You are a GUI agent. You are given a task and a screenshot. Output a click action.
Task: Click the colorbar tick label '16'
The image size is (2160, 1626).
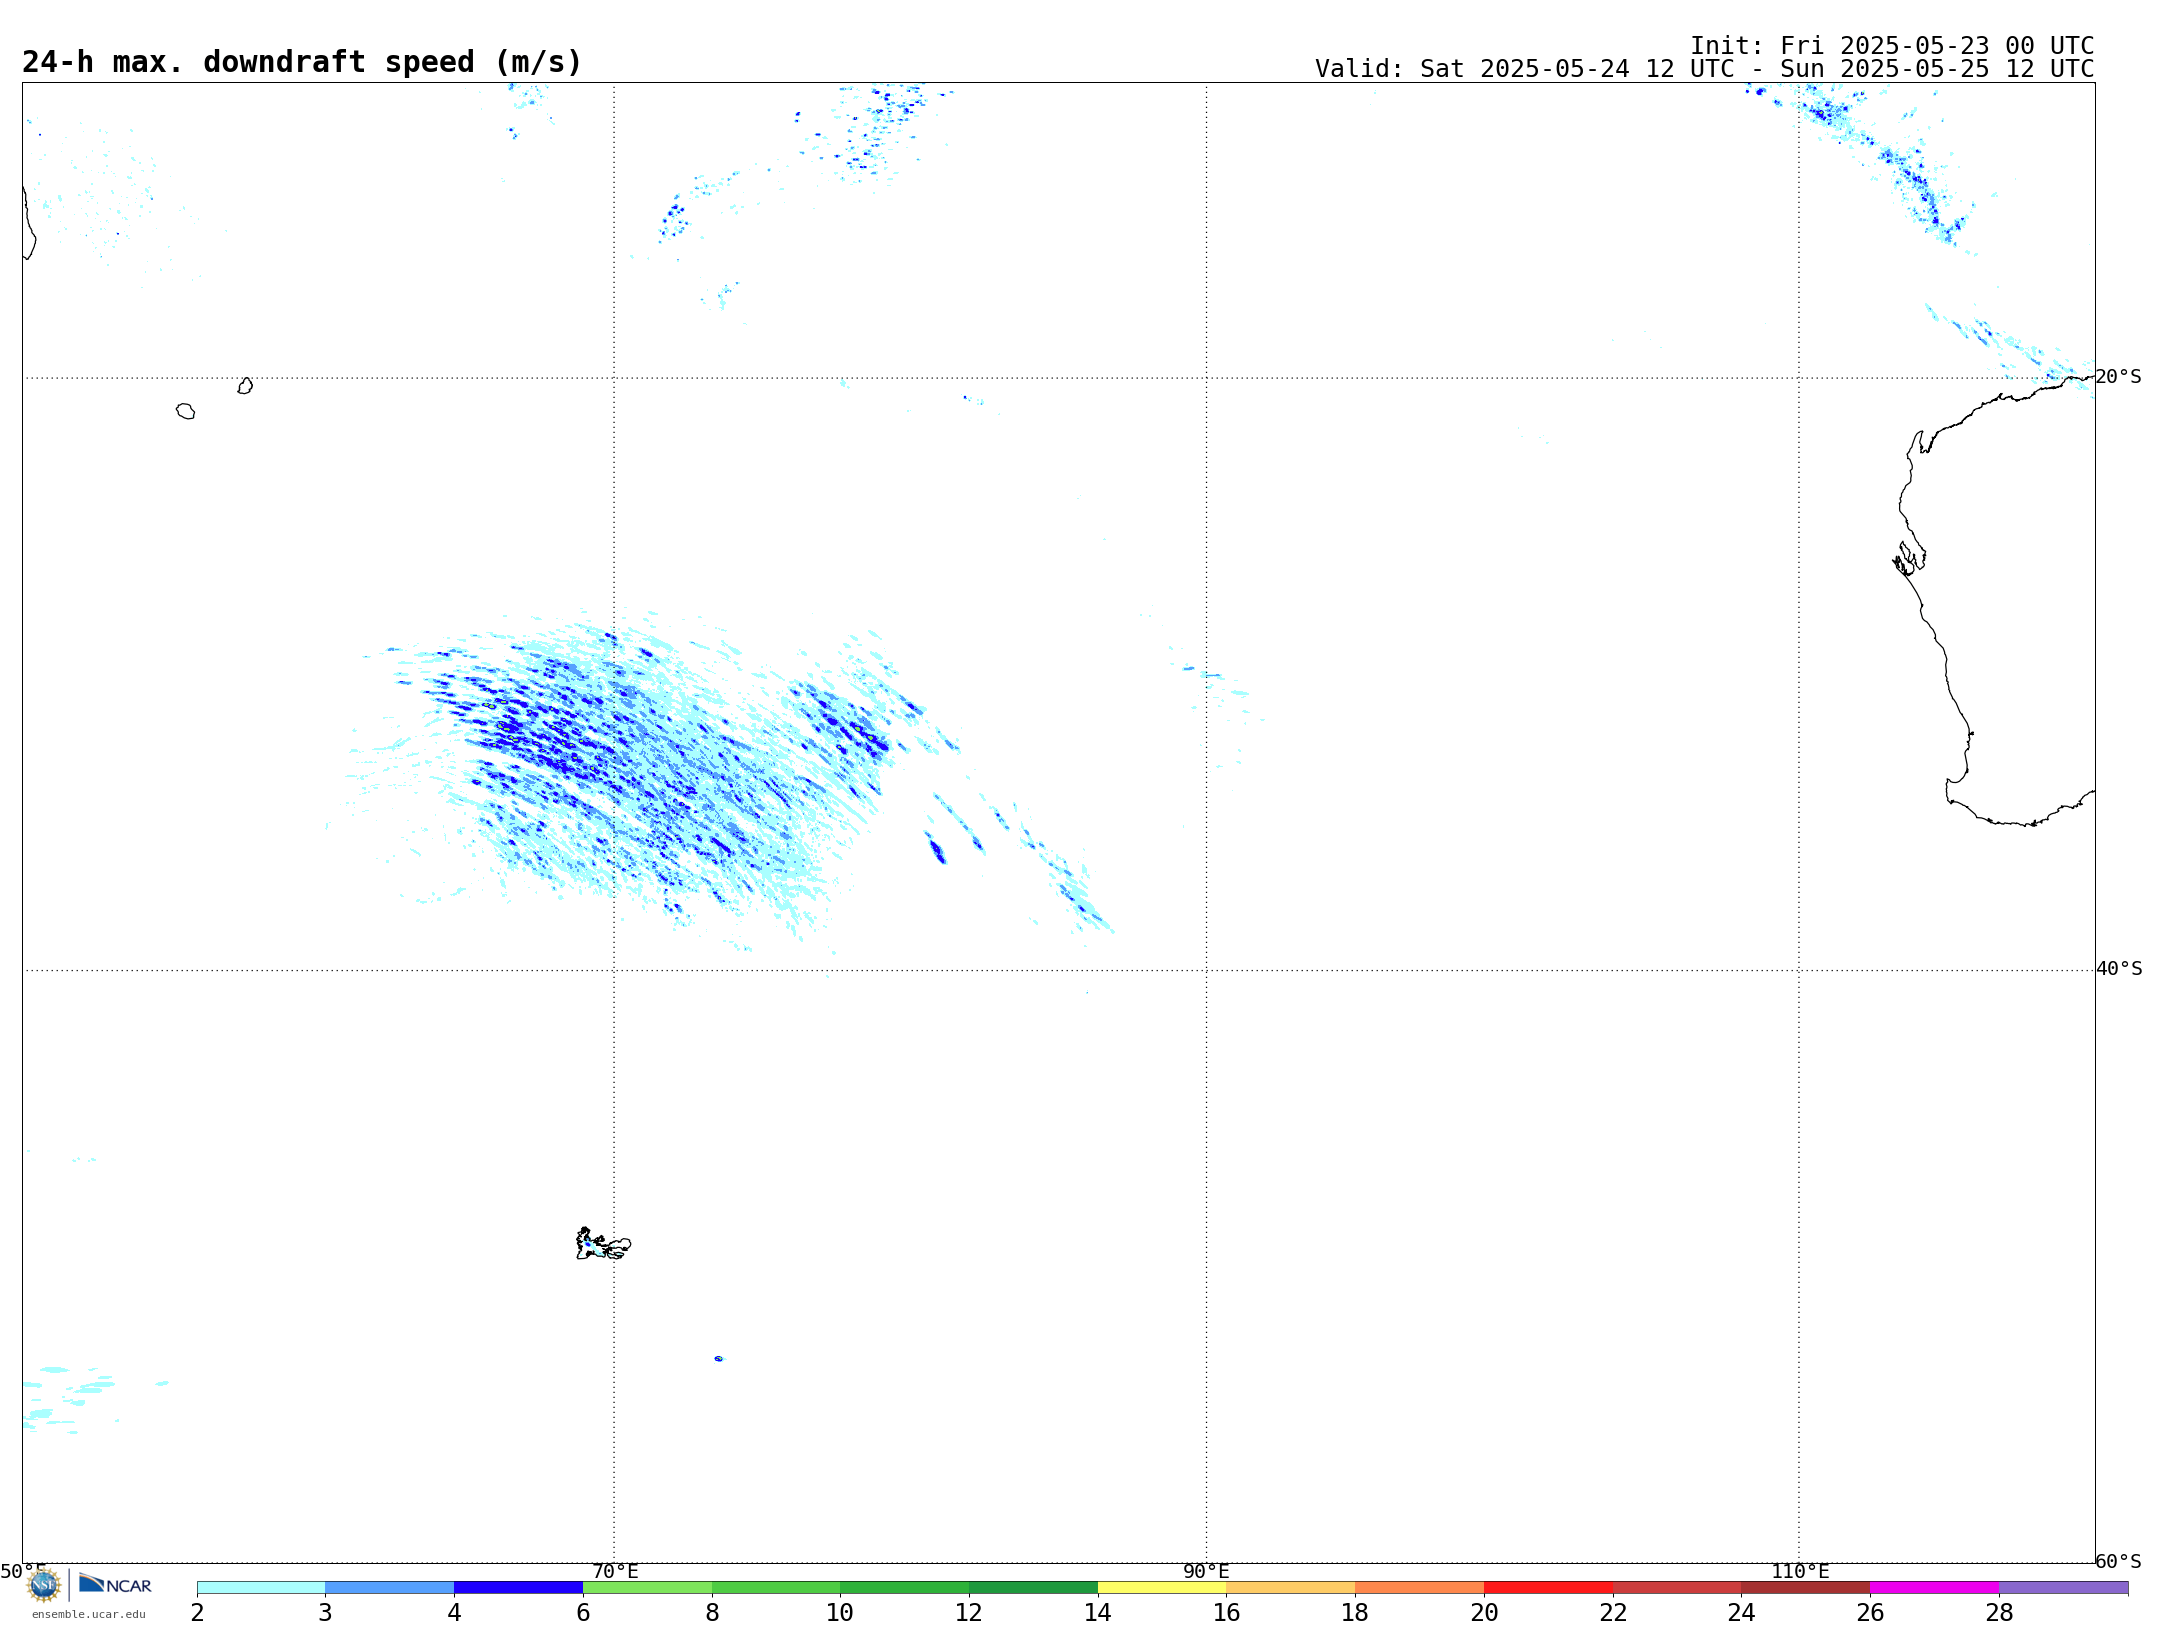(1226, 1613)
